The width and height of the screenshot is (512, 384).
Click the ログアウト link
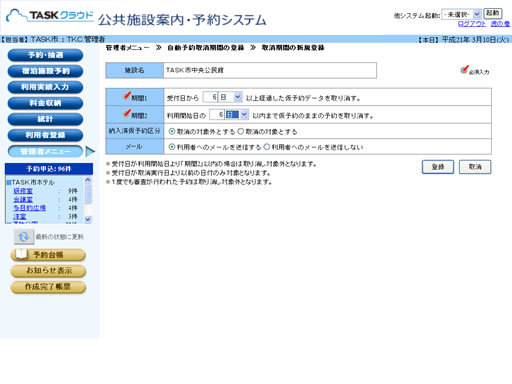pos(472,24)
